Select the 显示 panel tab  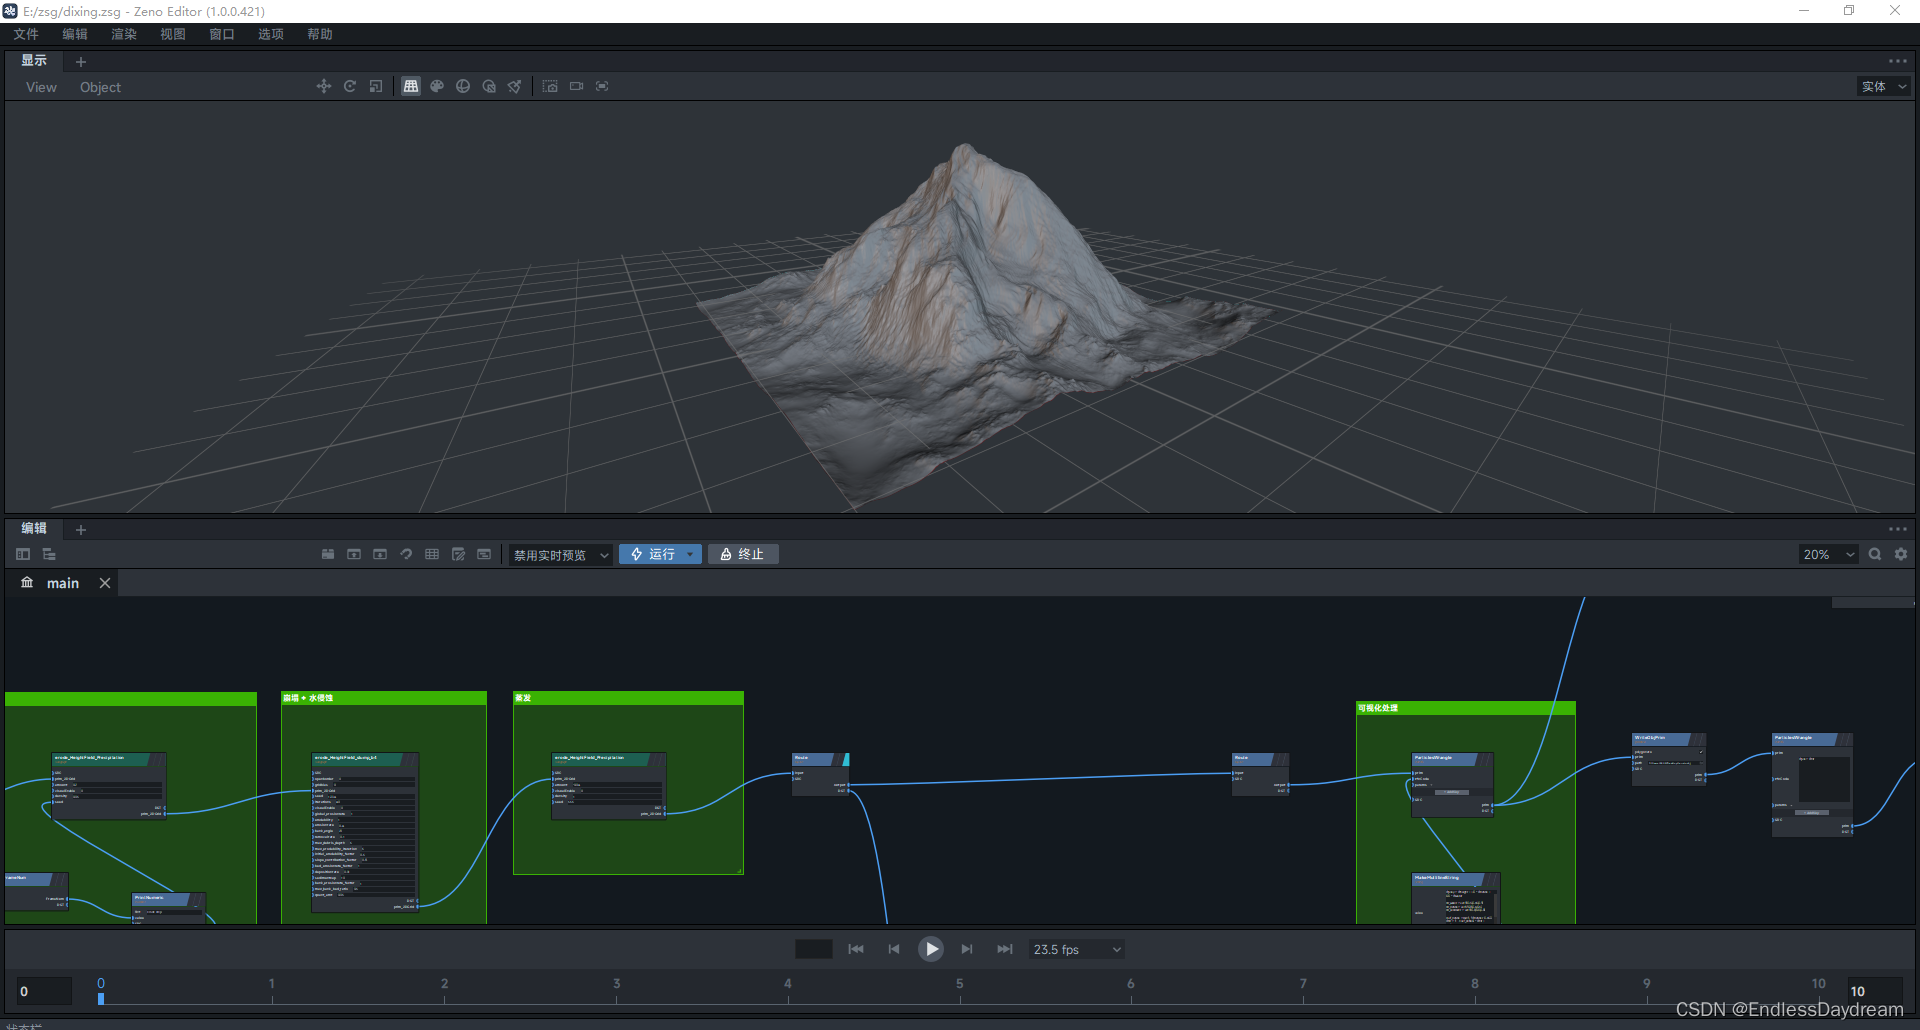34,61
